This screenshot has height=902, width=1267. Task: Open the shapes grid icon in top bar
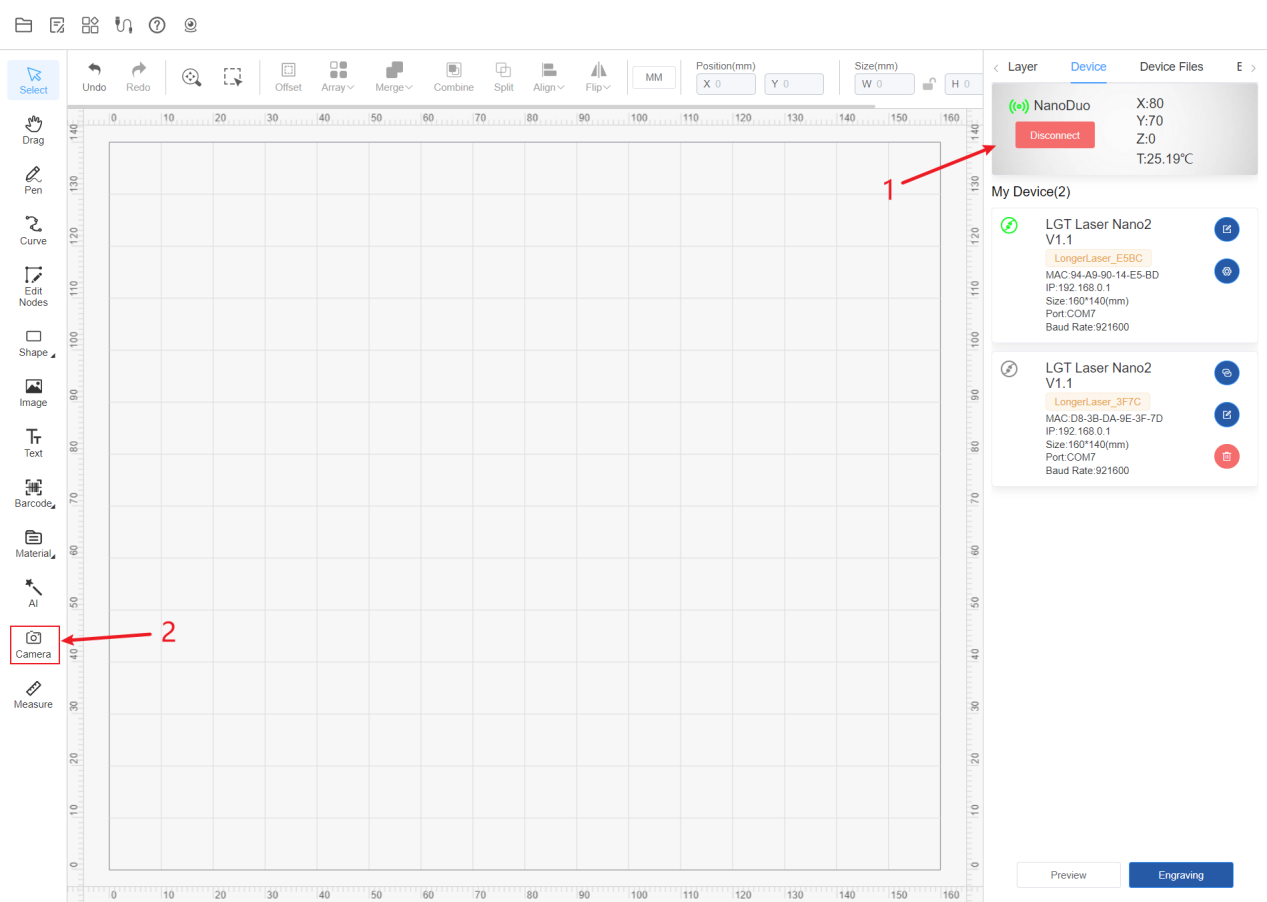click(x=90, y=25)
